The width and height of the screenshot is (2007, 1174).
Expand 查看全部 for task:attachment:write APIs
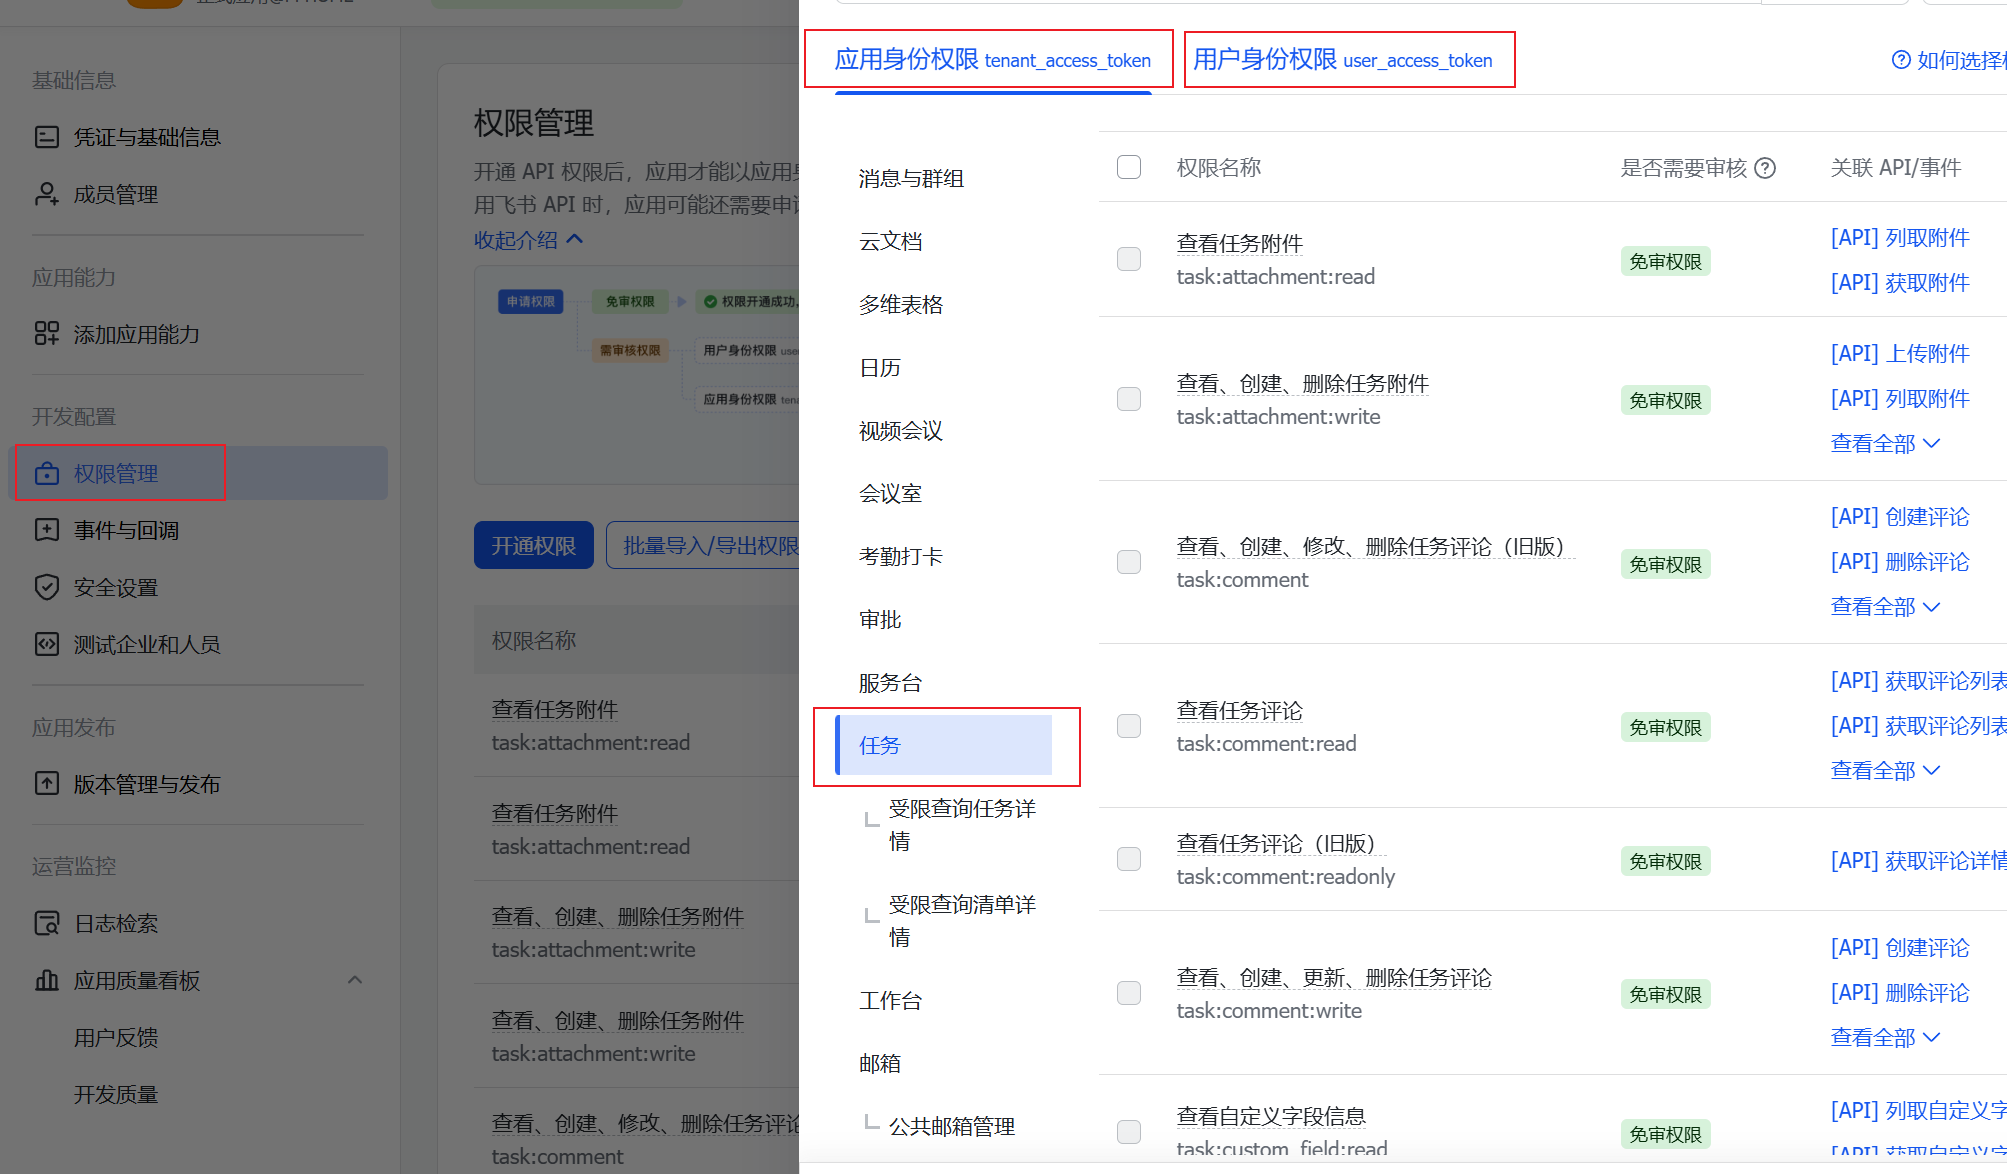click(x=1885, y=443)
